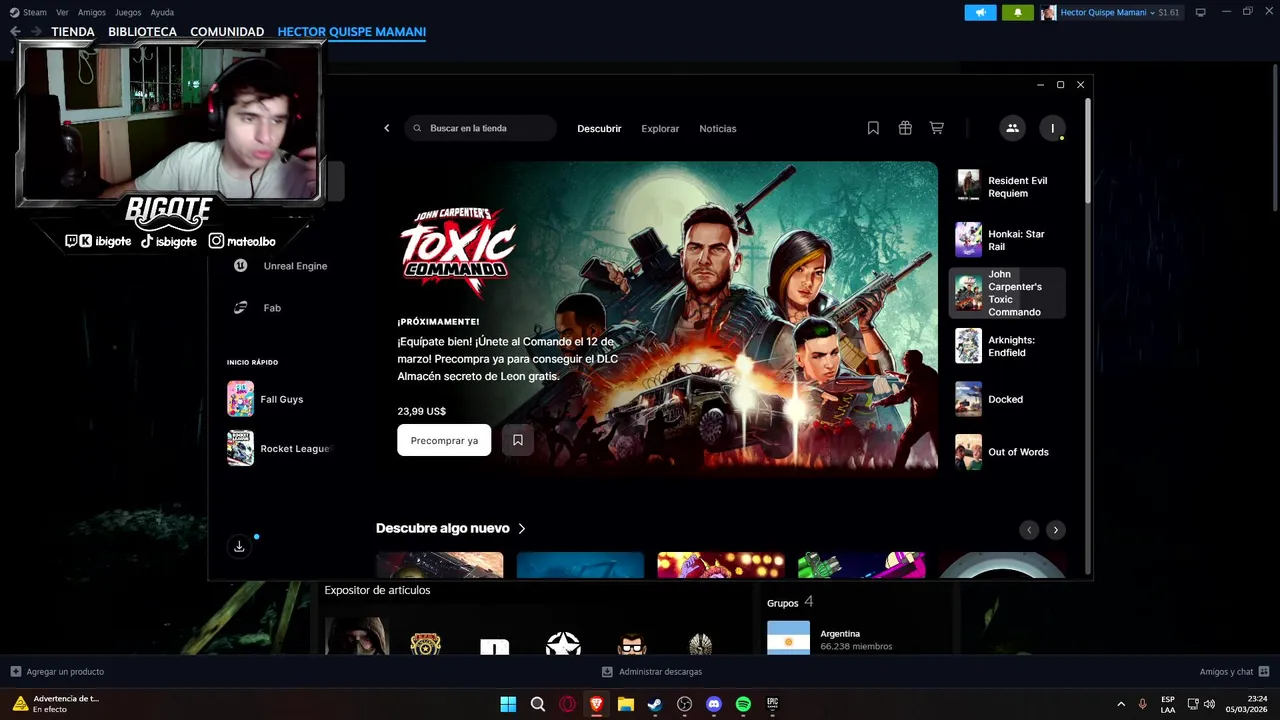Select Honkai: Star Rail in the list
The image size is (1280, 720).
click(1007, 240)
